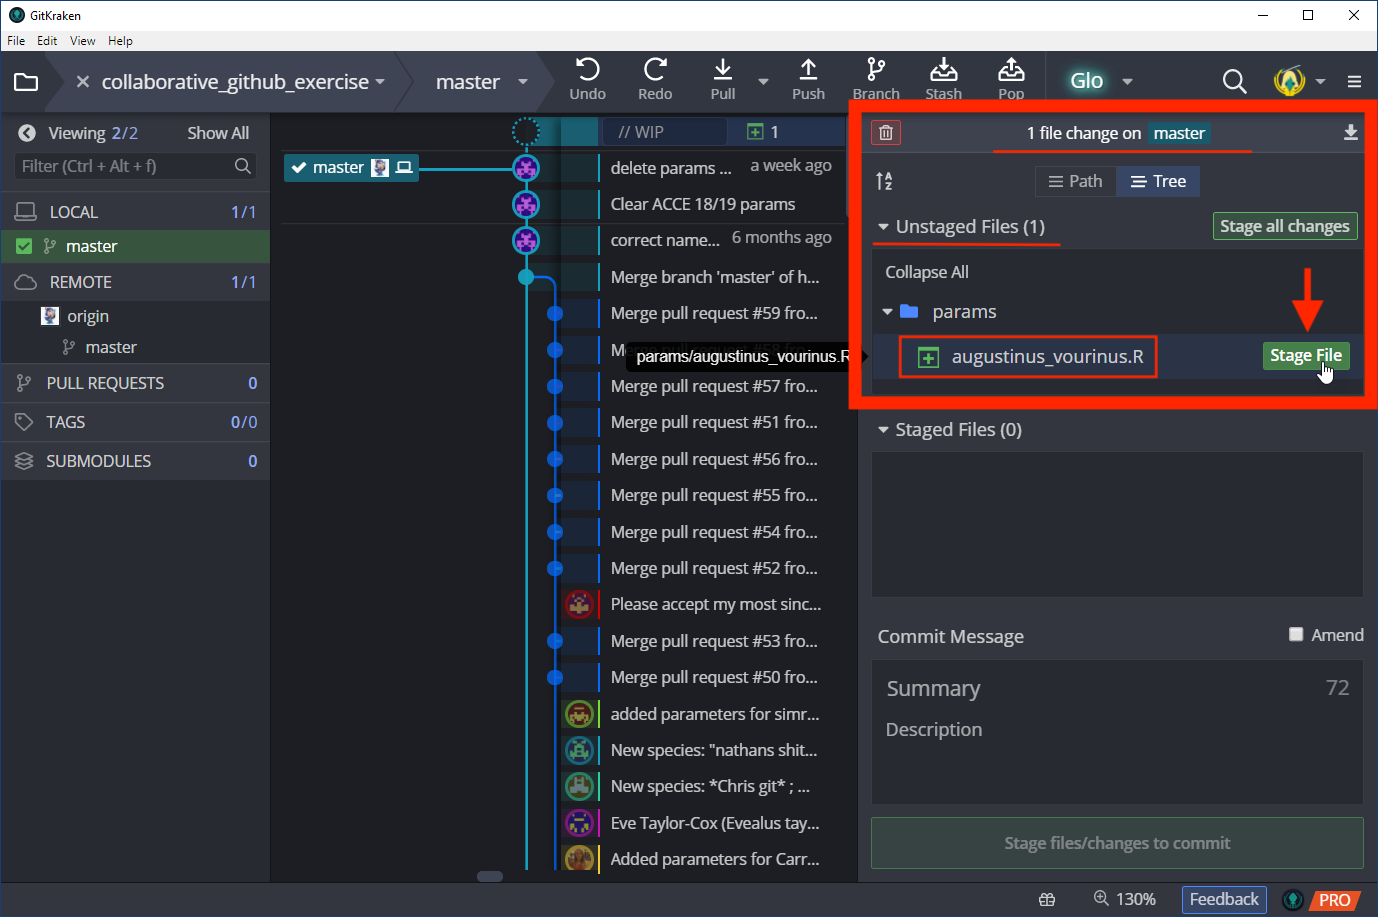The height and width of the screenshot is (917, 1378).
Task: Select the origin remote
Action: coord(88,316)
